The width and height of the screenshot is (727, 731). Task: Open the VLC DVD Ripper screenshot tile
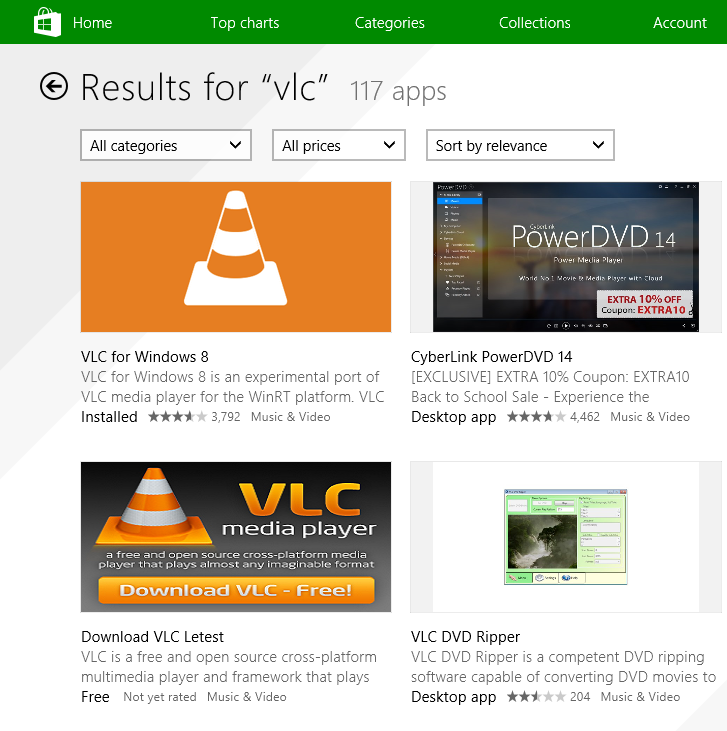(x=566, y=537)
